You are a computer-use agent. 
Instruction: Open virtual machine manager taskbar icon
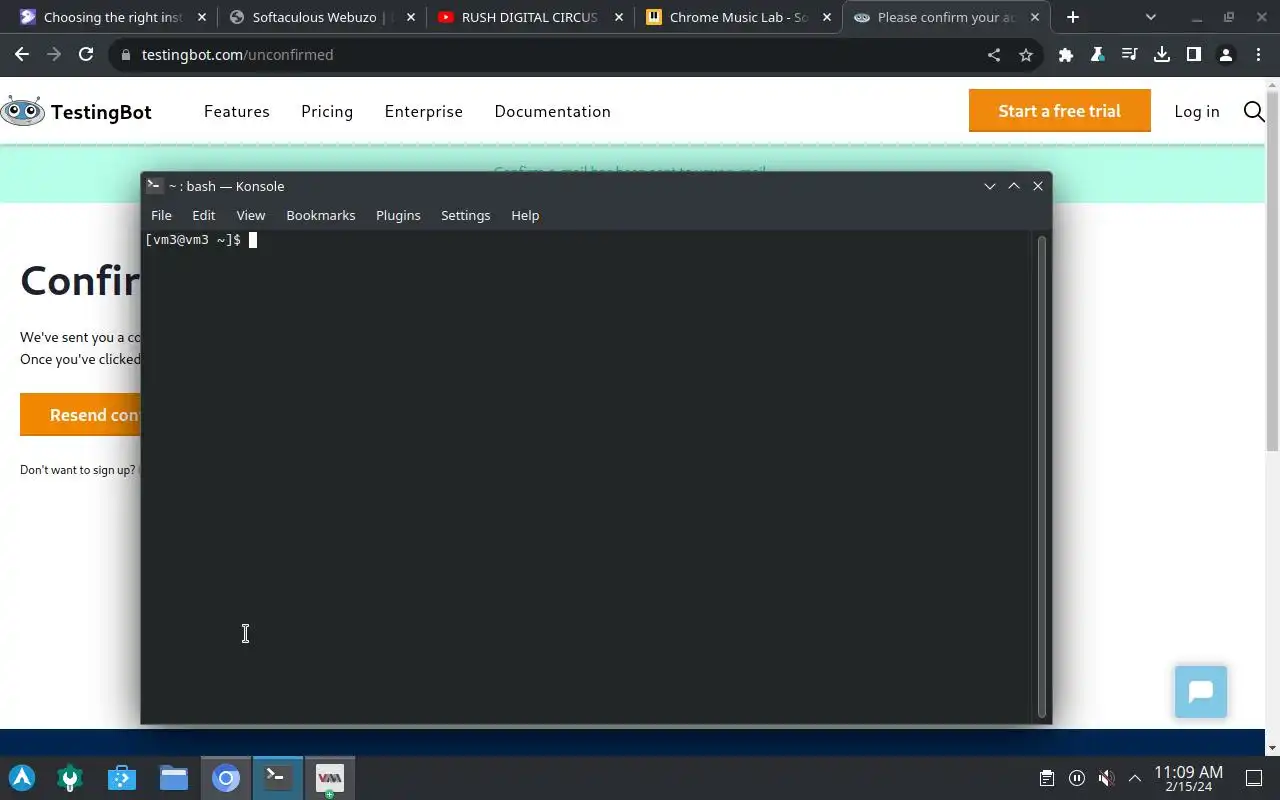tap(330, 778)
